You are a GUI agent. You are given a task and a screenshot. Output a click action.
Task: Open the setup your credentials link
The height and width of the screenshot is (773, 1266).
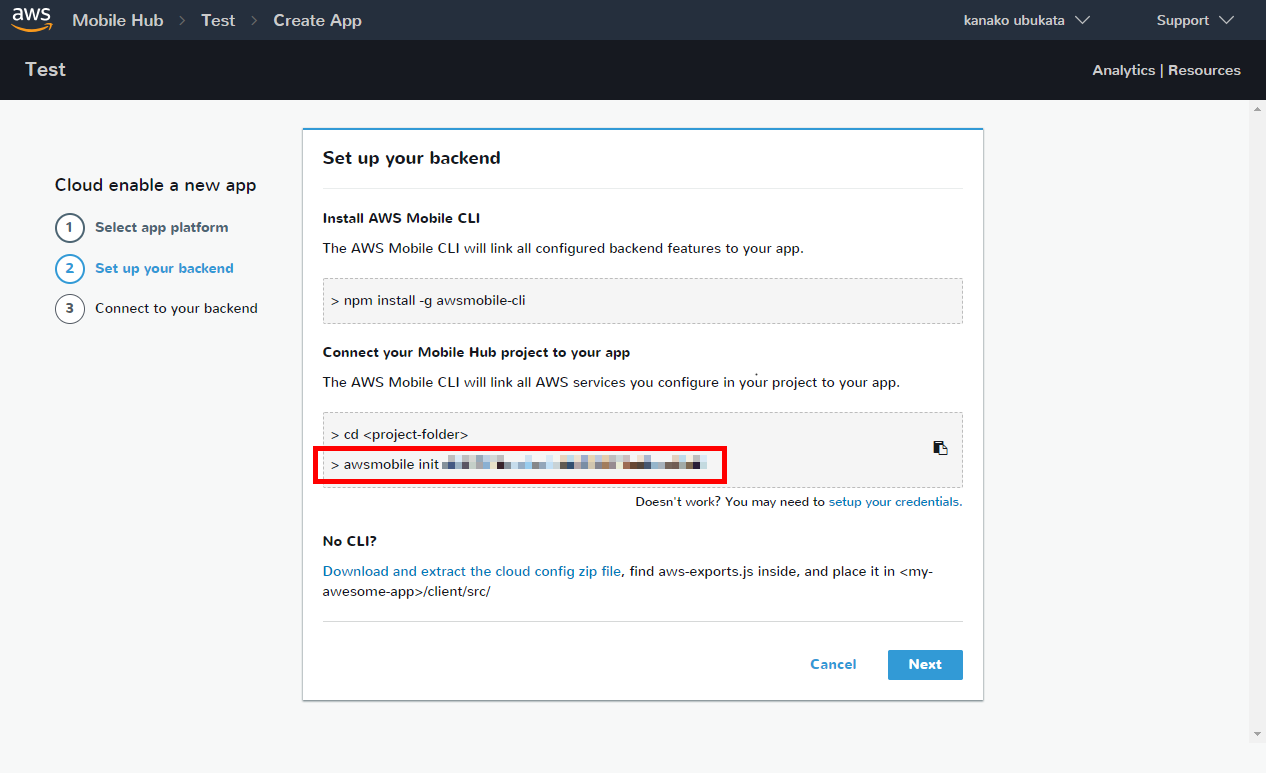(x=895, y=502)
